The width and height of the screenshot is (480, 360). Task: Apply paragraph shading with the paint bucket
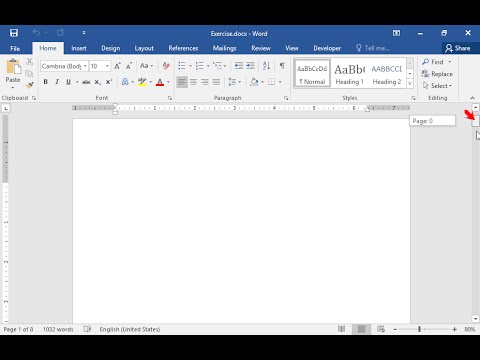point(254,82)
